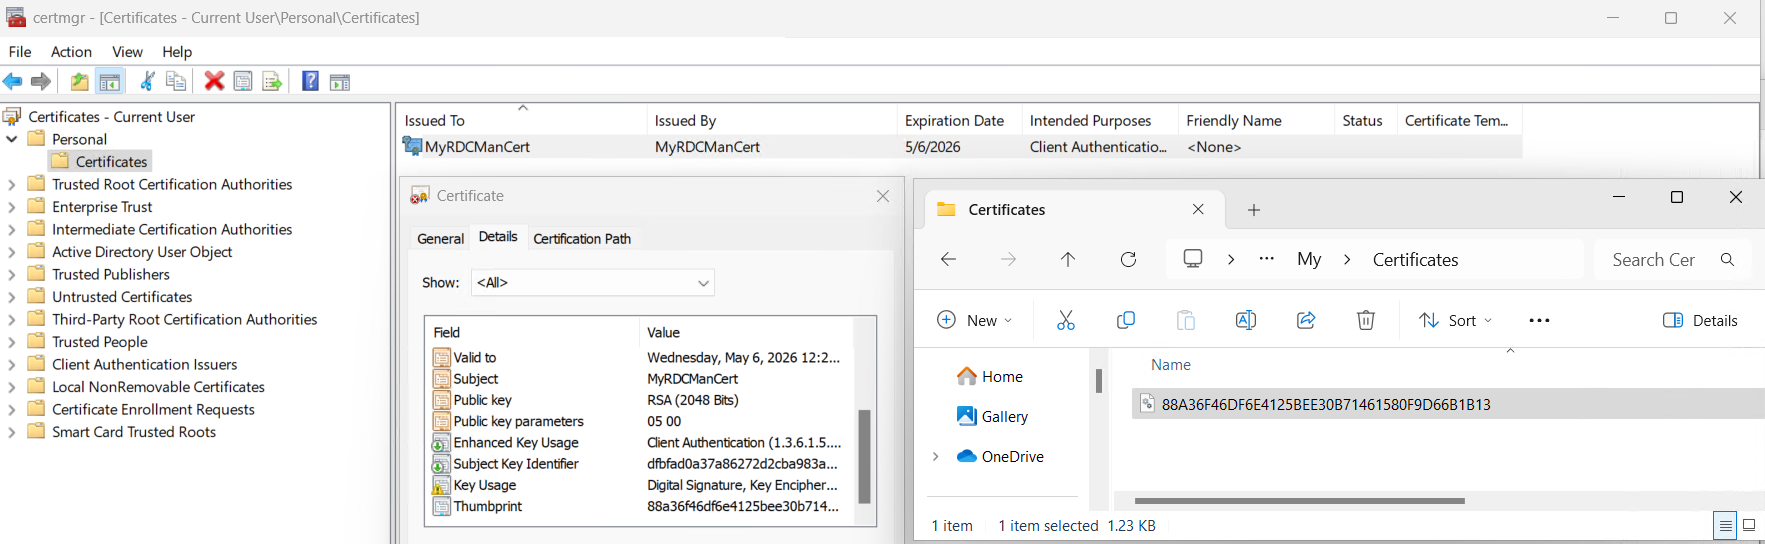Toggle the Explorer Details pane button
The width and height of the screenshot is (1765, 544).
tap(1700, 320)
